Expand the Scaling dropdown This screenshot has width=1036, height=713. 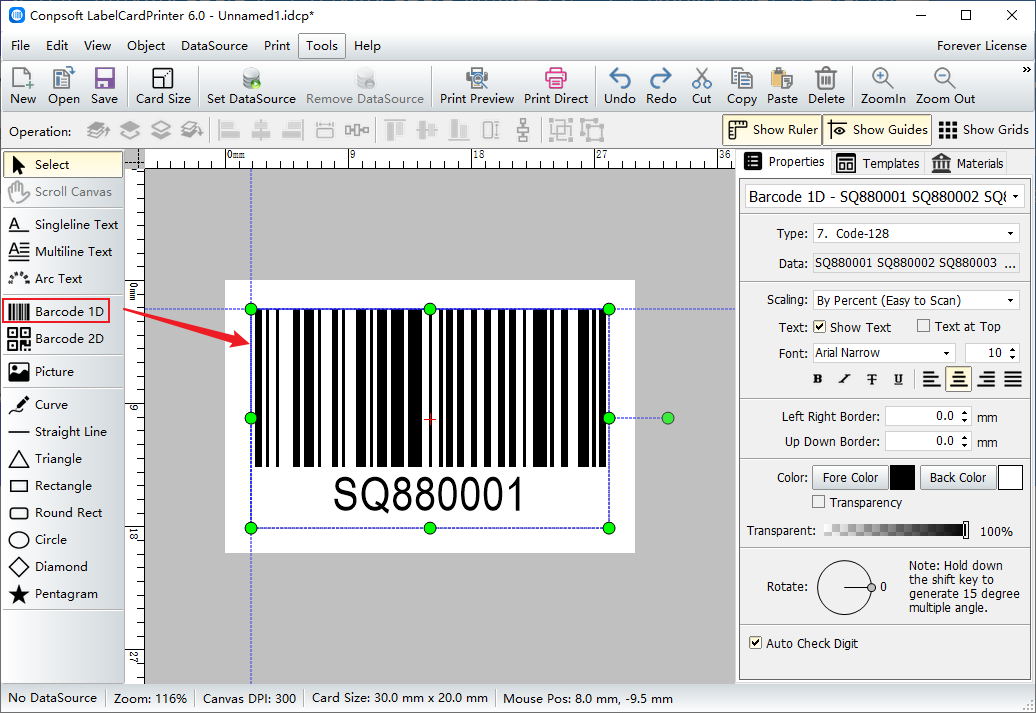[x=1010, y=301]
